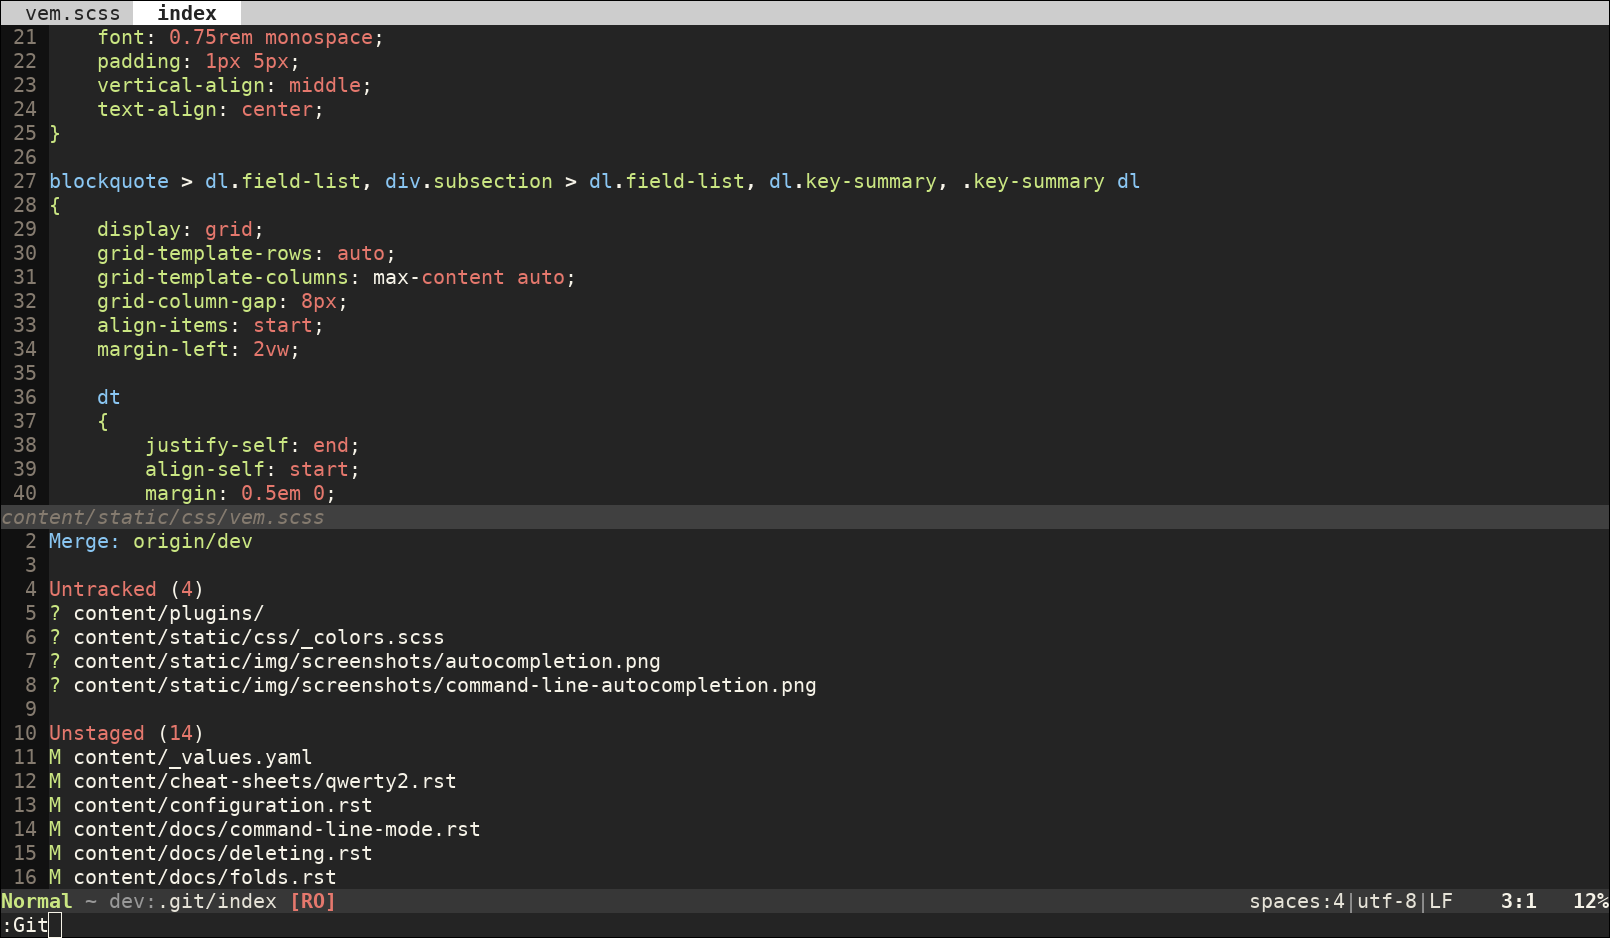The height and width of the screenshot is (938, 1610).
Task: Open autocompletion.png untracked file entry
Action: [366, 661]
